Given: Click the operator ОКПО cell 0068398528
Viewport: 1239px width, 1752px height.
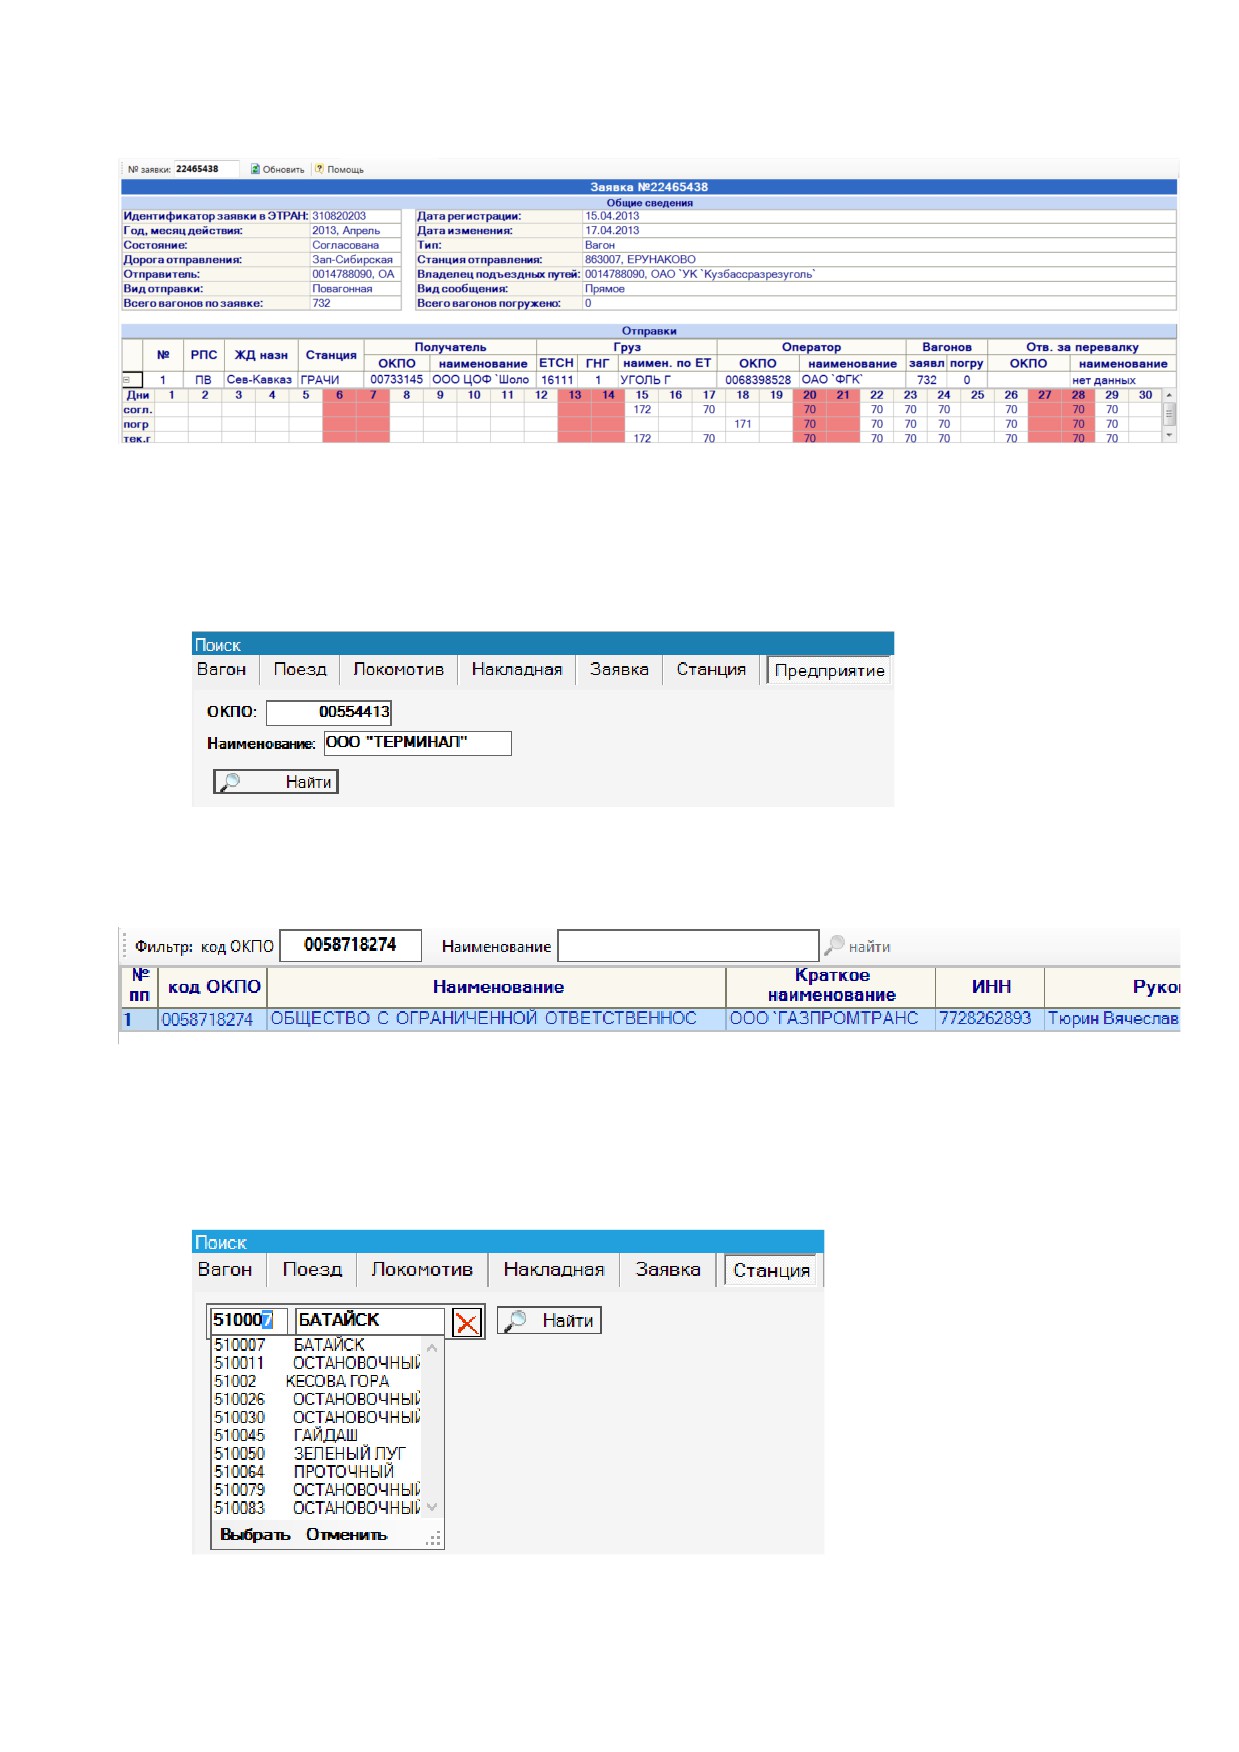Looking at the screenshot, I should (x=758, y=380).
